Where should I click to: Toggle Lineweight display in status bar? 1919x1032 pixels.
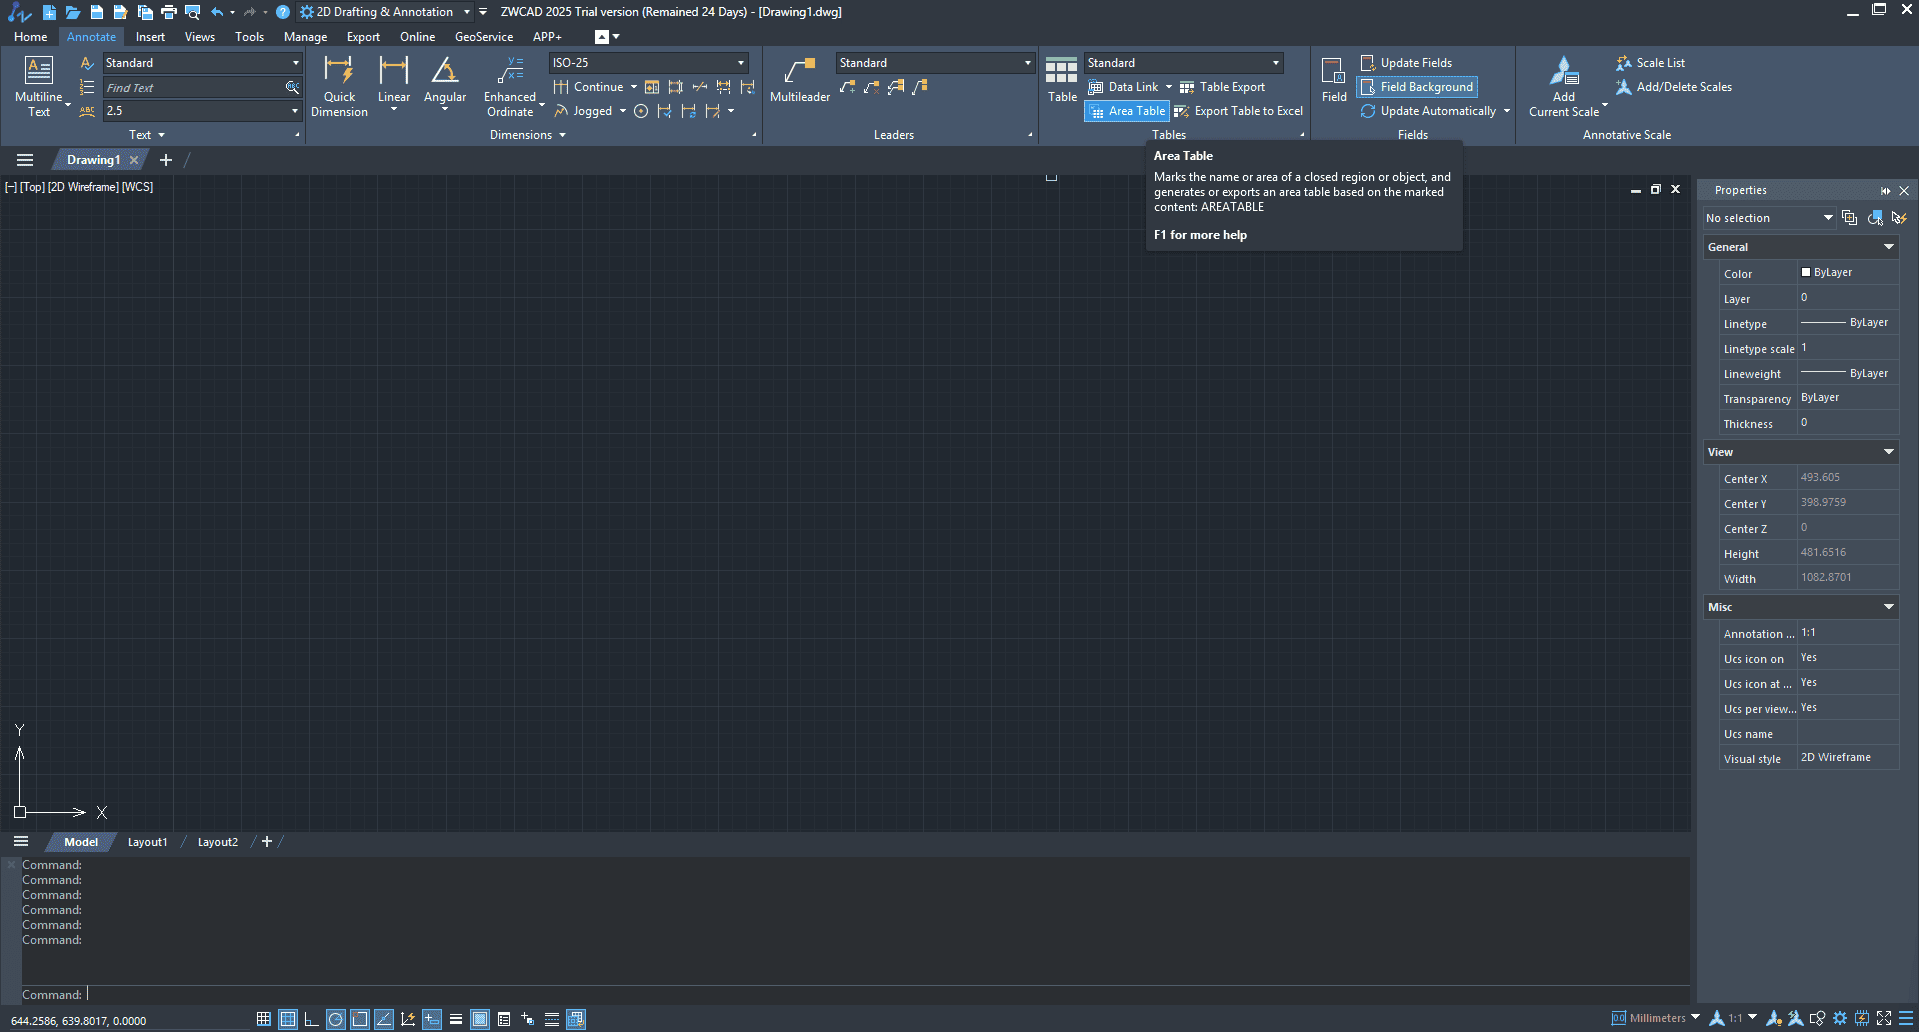(456, 1019)
